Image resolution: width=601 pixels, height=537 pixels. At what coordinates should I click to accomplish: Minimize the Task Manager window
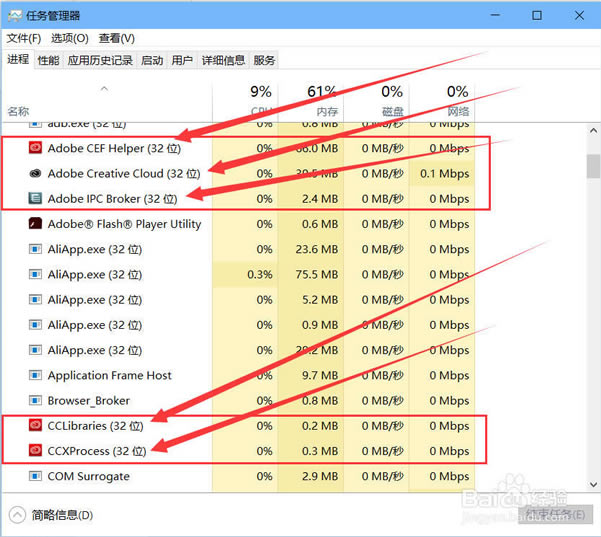[495, 15]
